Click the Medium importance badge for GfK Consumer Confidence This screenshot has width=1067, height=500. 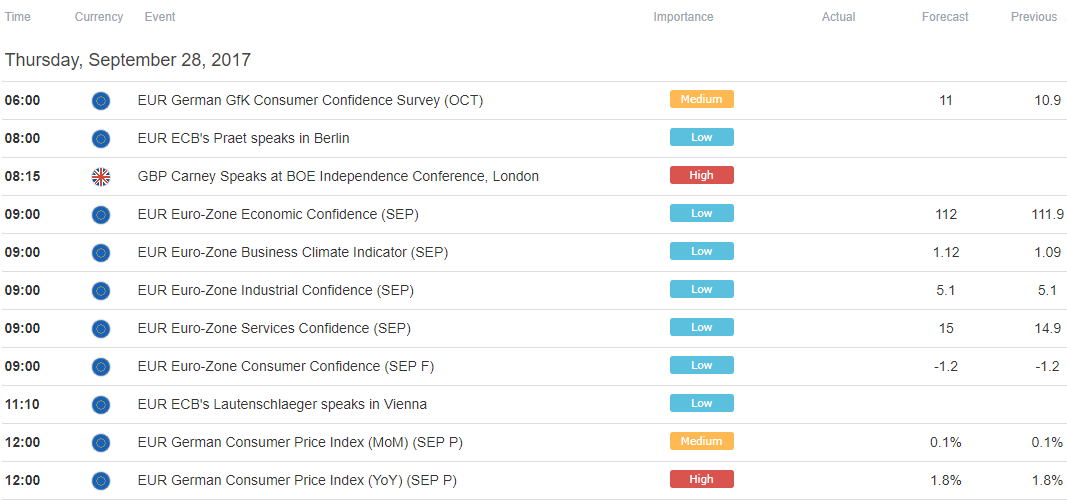(x=702, y=99)
